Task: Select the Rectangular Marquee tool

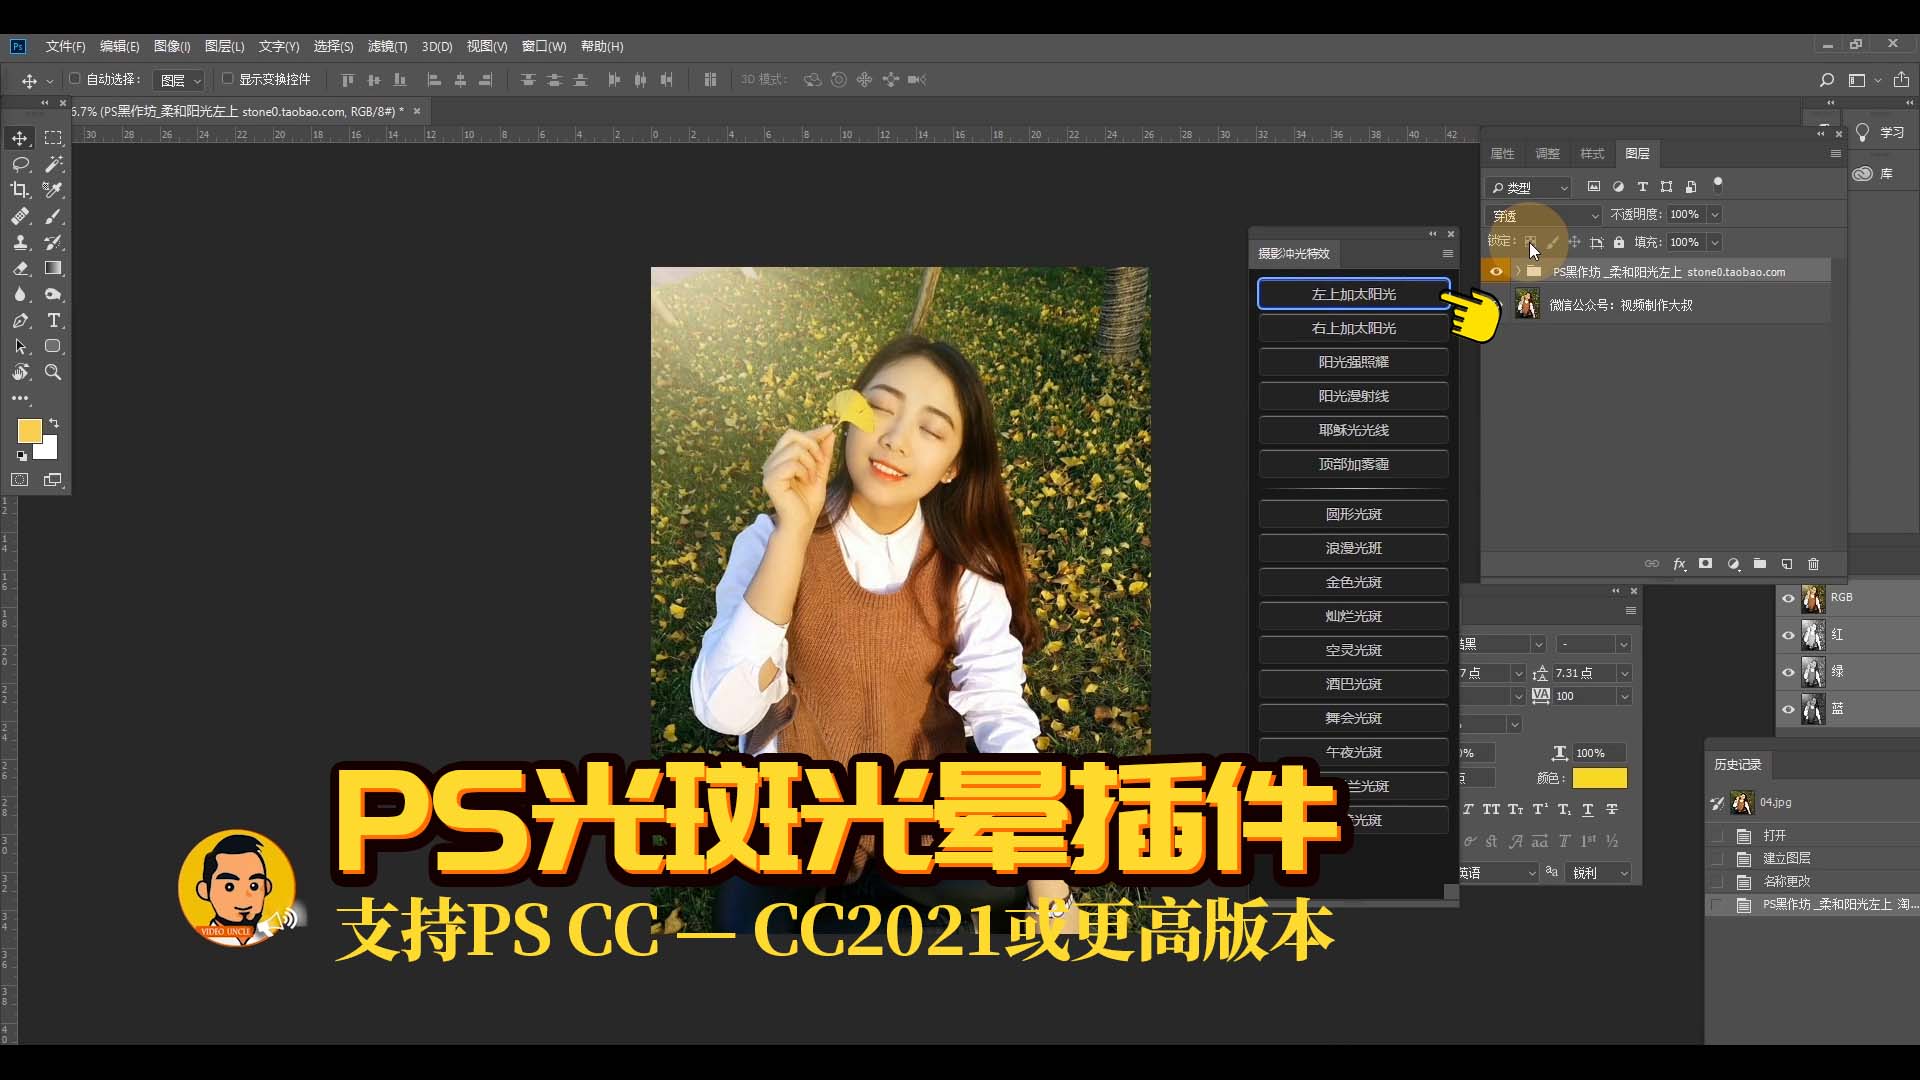Action: pos(53,138)
